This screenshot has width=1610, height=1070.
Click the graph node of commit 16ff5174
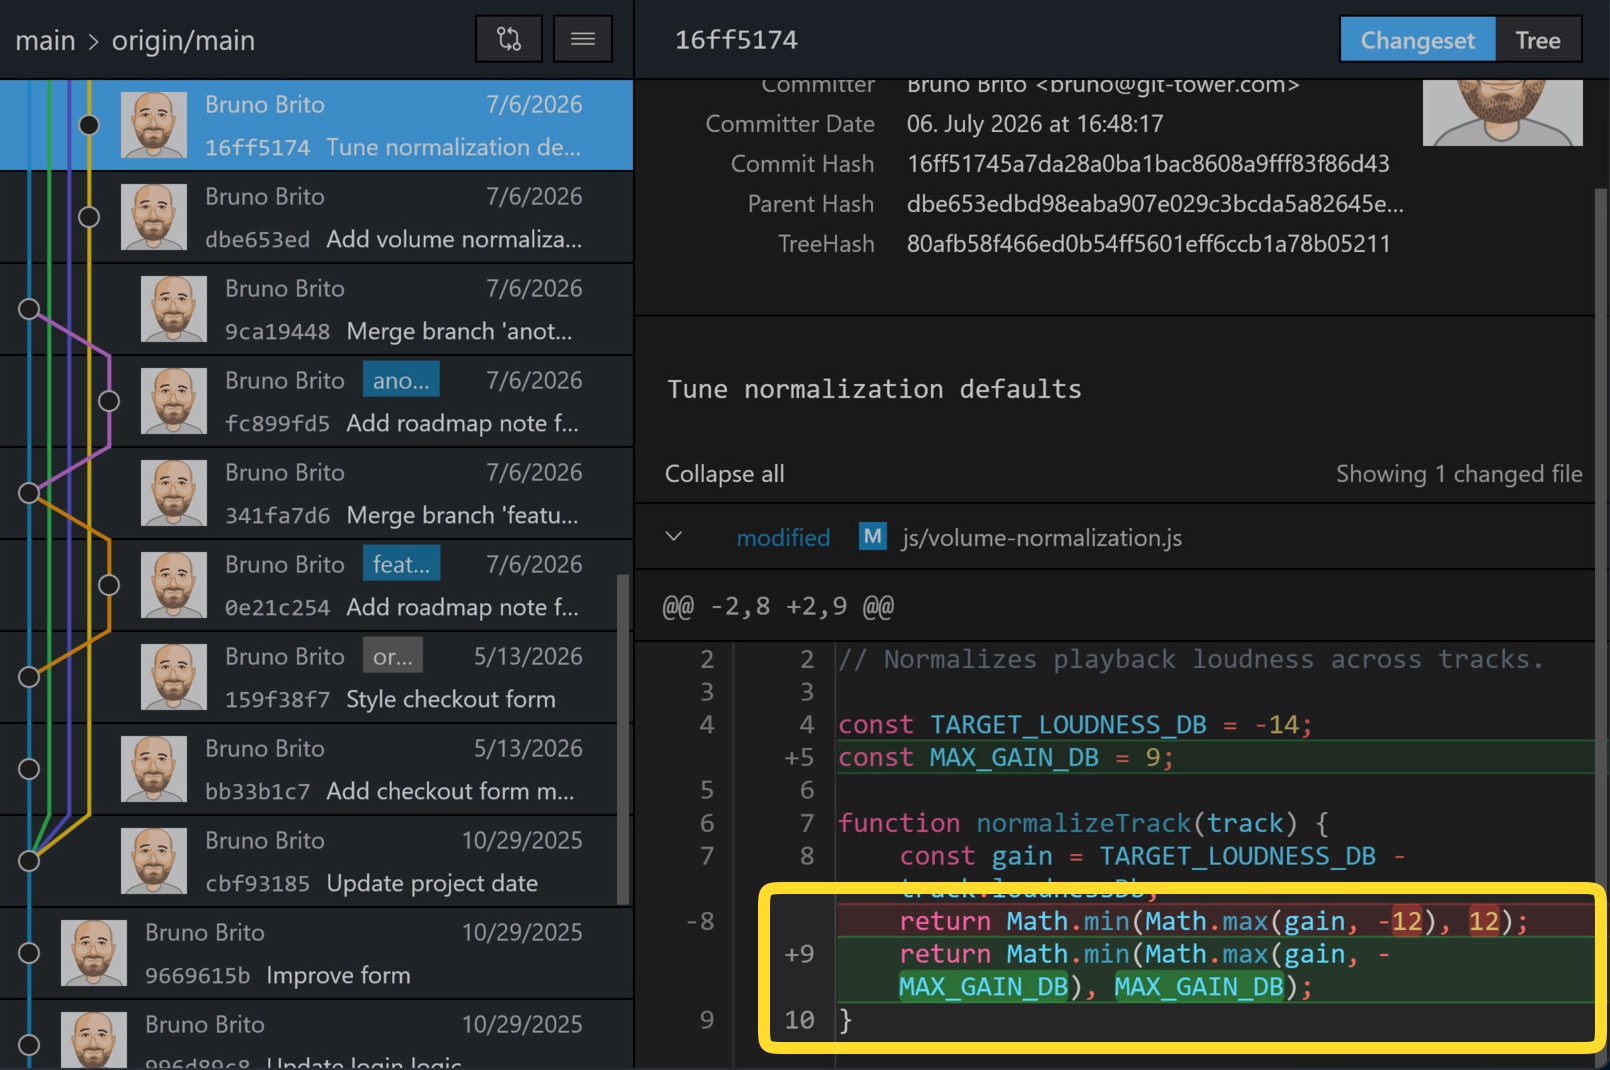(89, 125)
